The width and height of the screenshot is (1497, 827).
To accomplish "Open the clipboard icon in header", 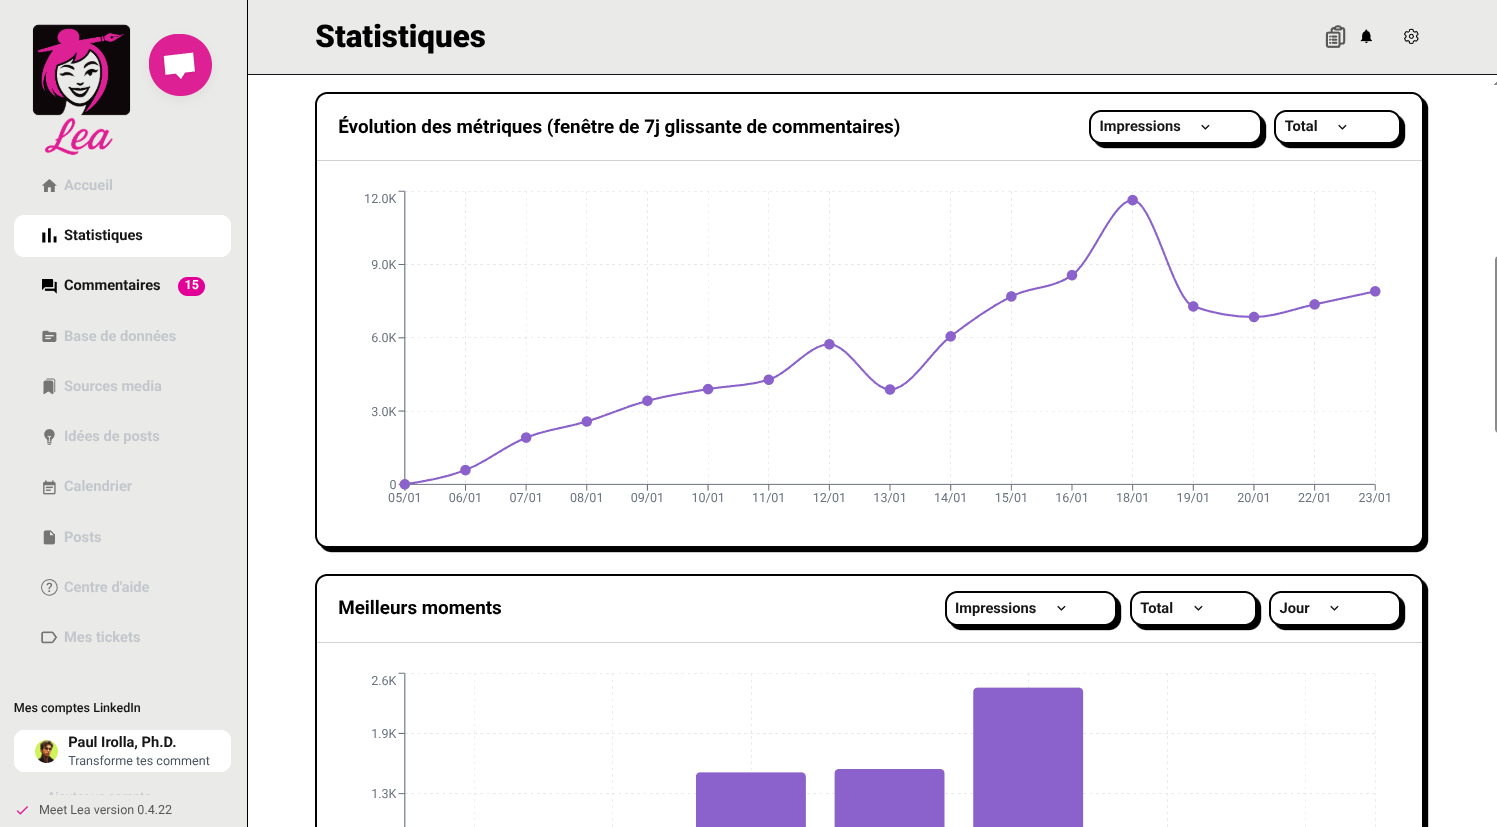I will (x=1335, y=37).
